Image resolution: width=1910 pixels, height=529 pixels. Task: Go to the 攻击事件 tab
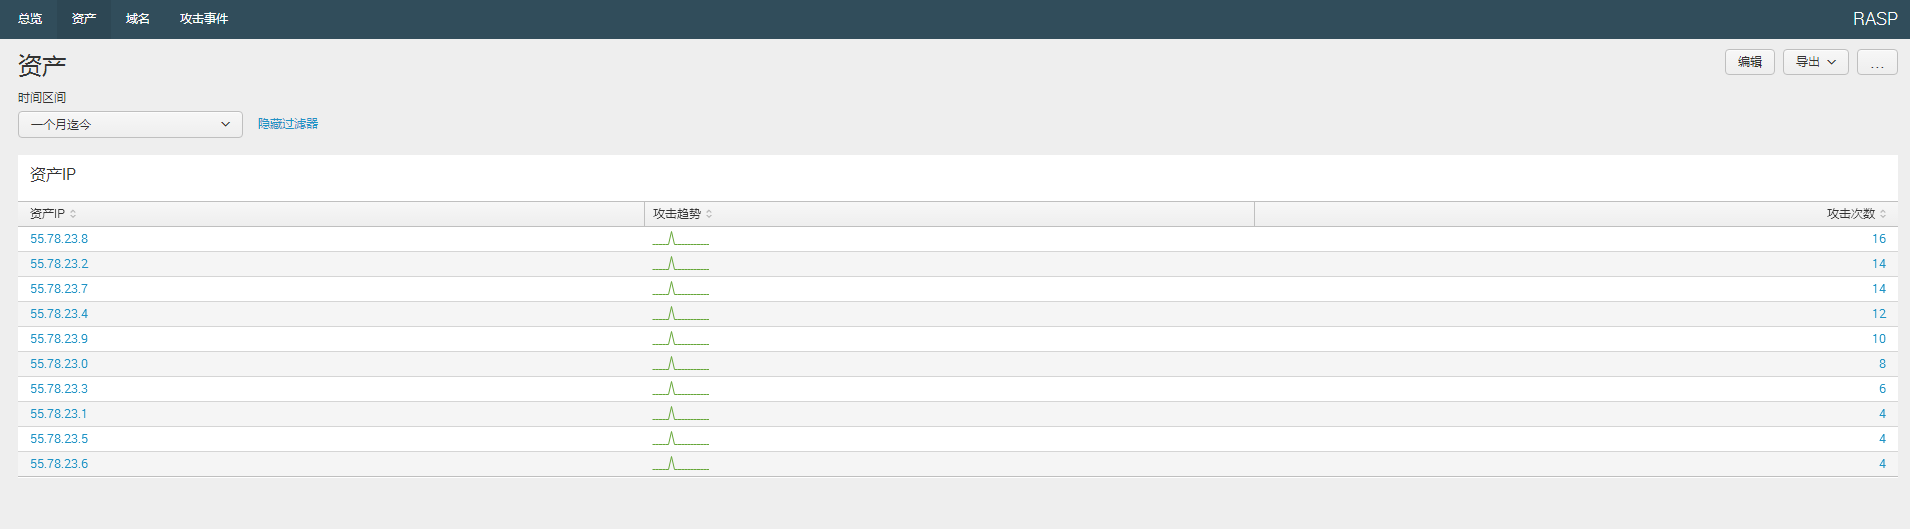[x=204, y=19]
